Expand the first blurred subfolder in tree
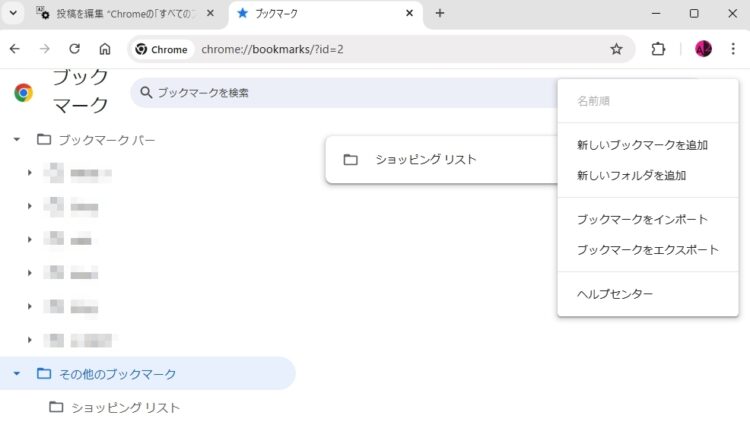Viewport: 750px width, 425px height. (30, 173)
